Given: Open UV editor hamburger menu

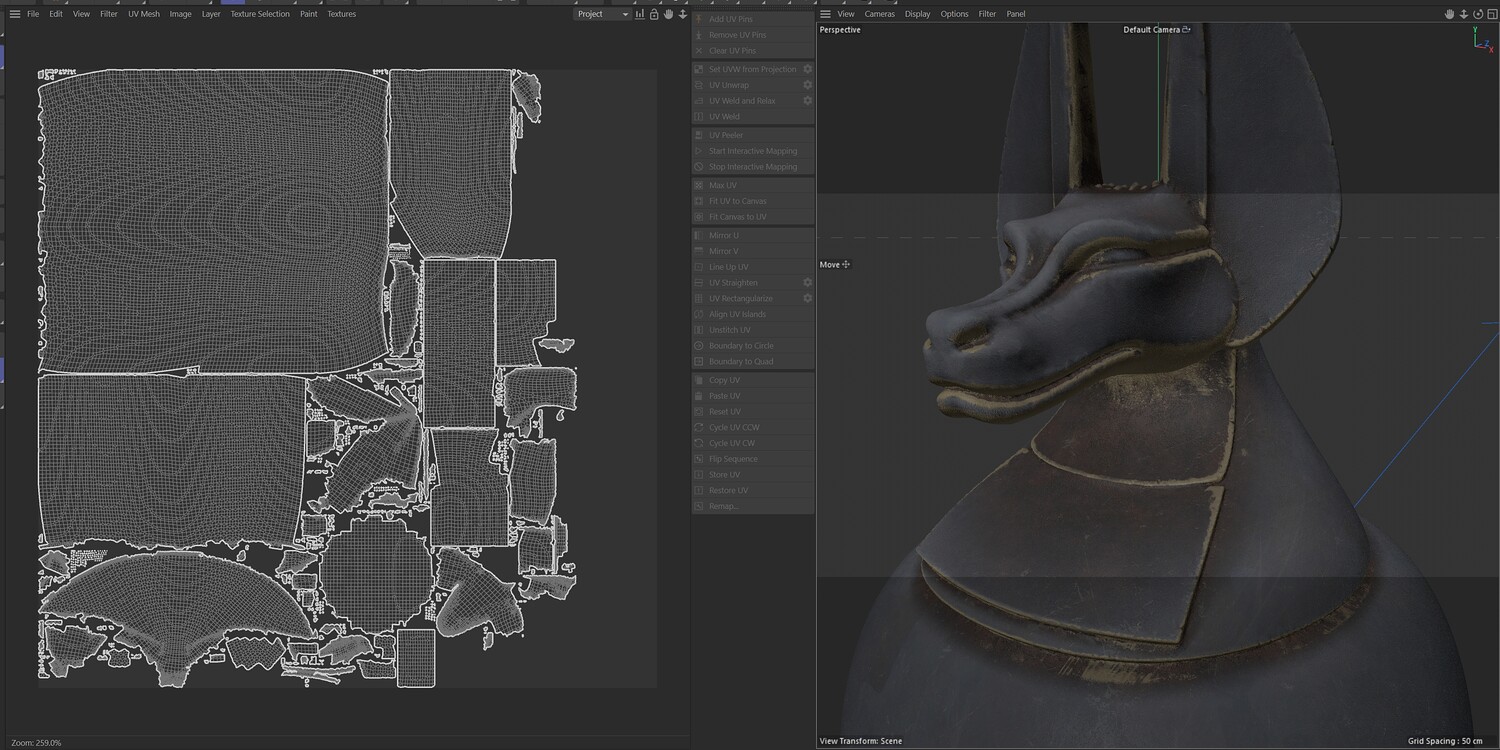Looking at the screenshot, I should tap(14, 14).
